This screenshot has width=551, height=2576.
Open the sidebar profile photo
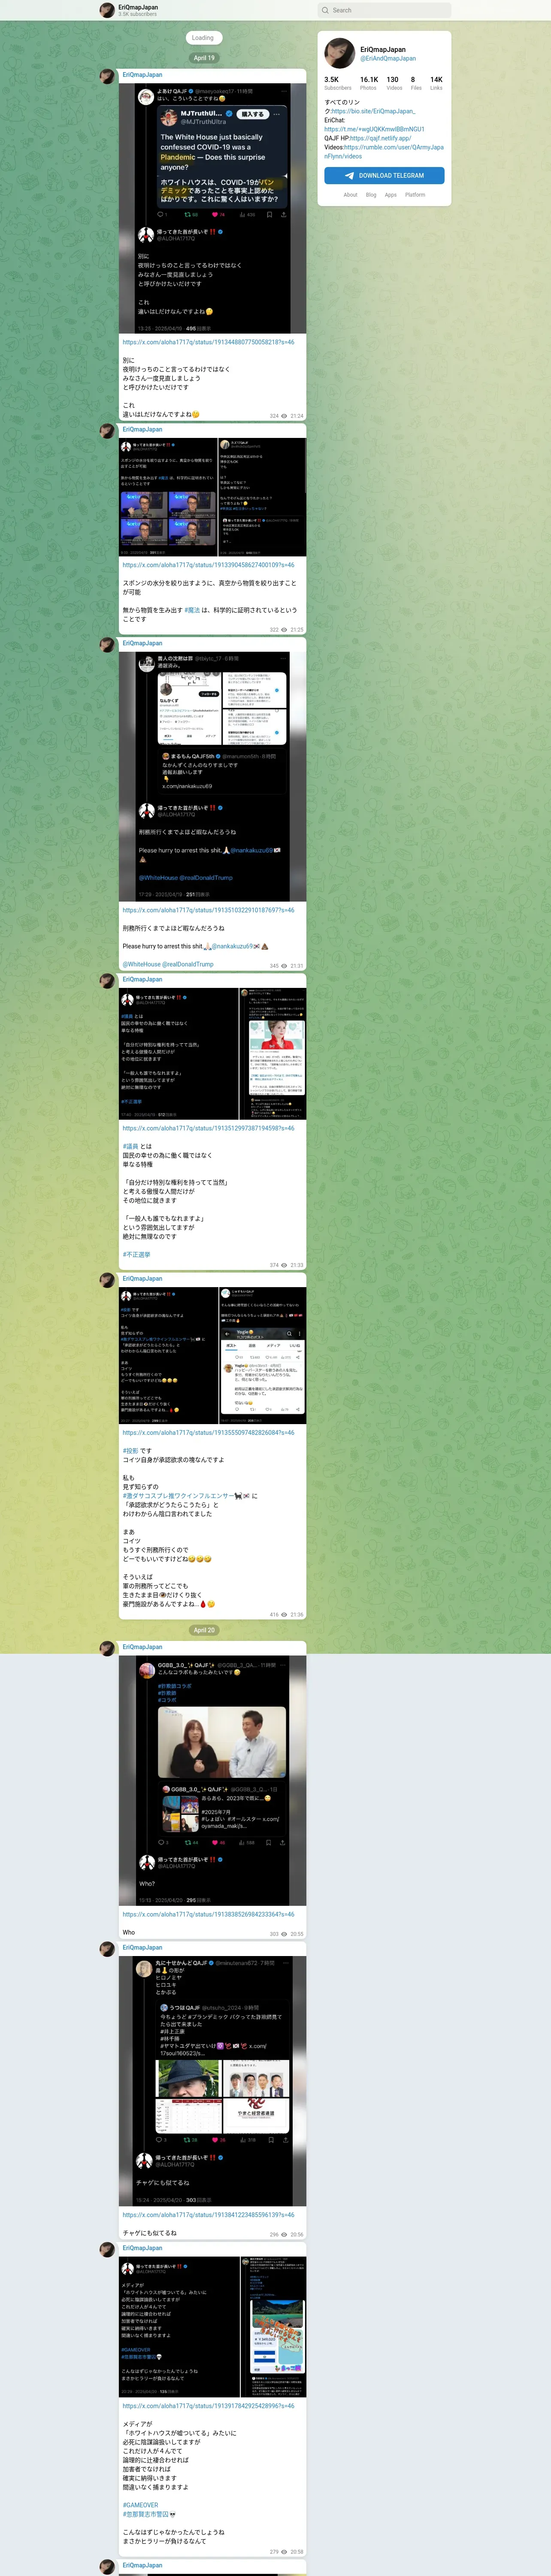click(x=340, y=53)
